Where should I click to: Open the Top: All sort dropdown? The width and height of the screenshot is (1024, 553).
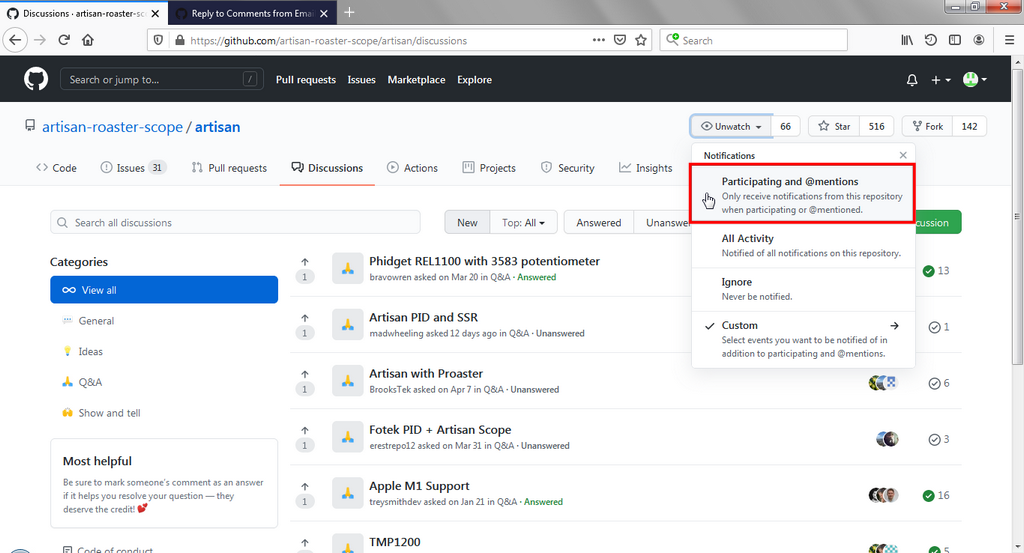tap(523, 223)
